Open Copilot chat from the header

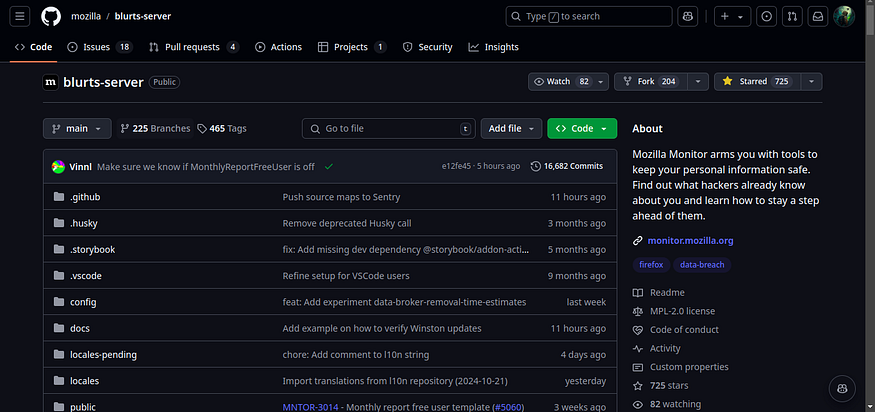pyautogui.click(x=688, y=16)
